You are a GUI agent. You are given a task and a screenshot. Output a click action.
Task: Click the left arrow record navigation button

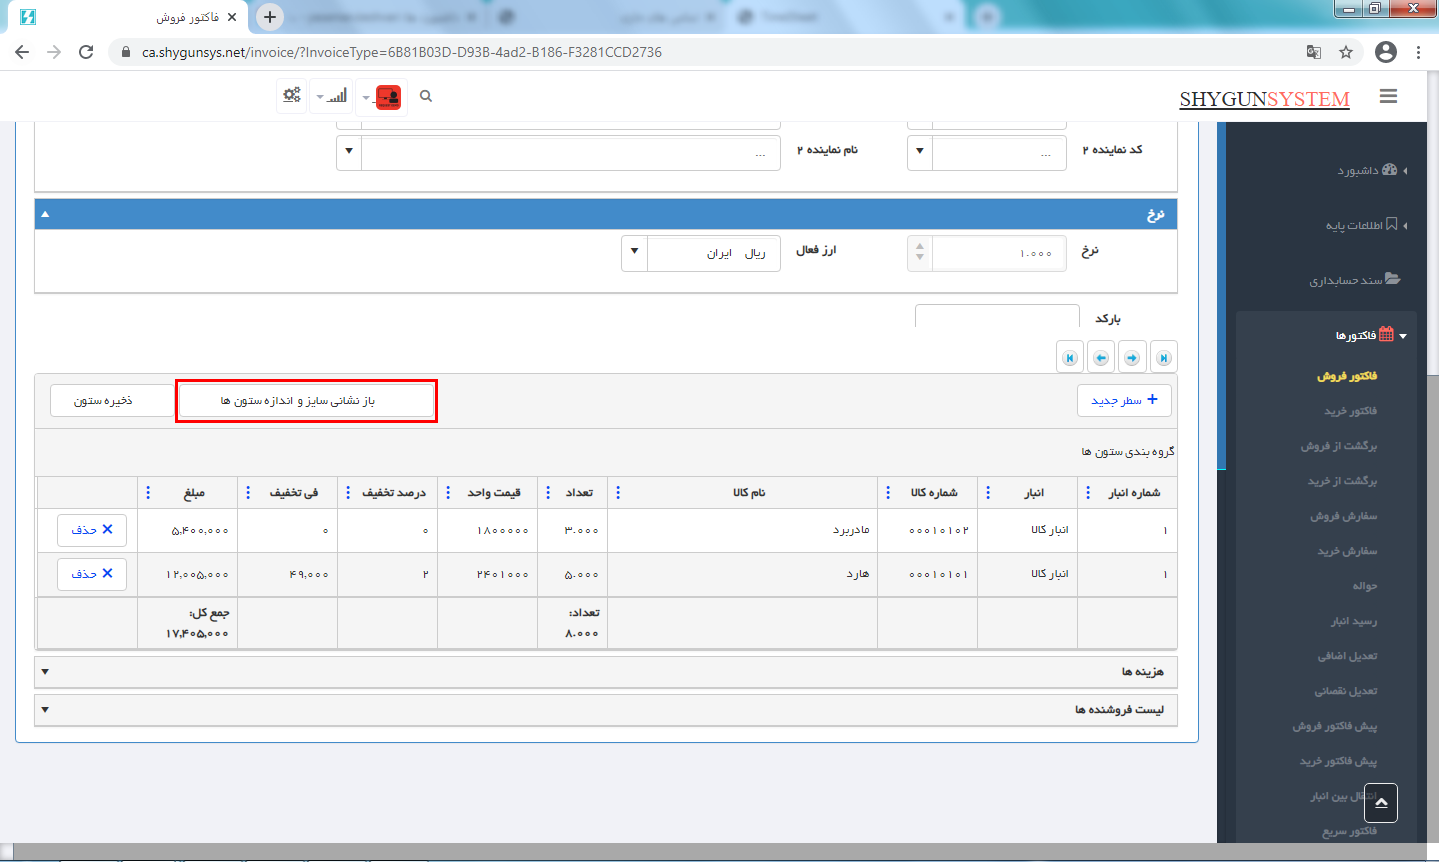tap(1101, 358)
